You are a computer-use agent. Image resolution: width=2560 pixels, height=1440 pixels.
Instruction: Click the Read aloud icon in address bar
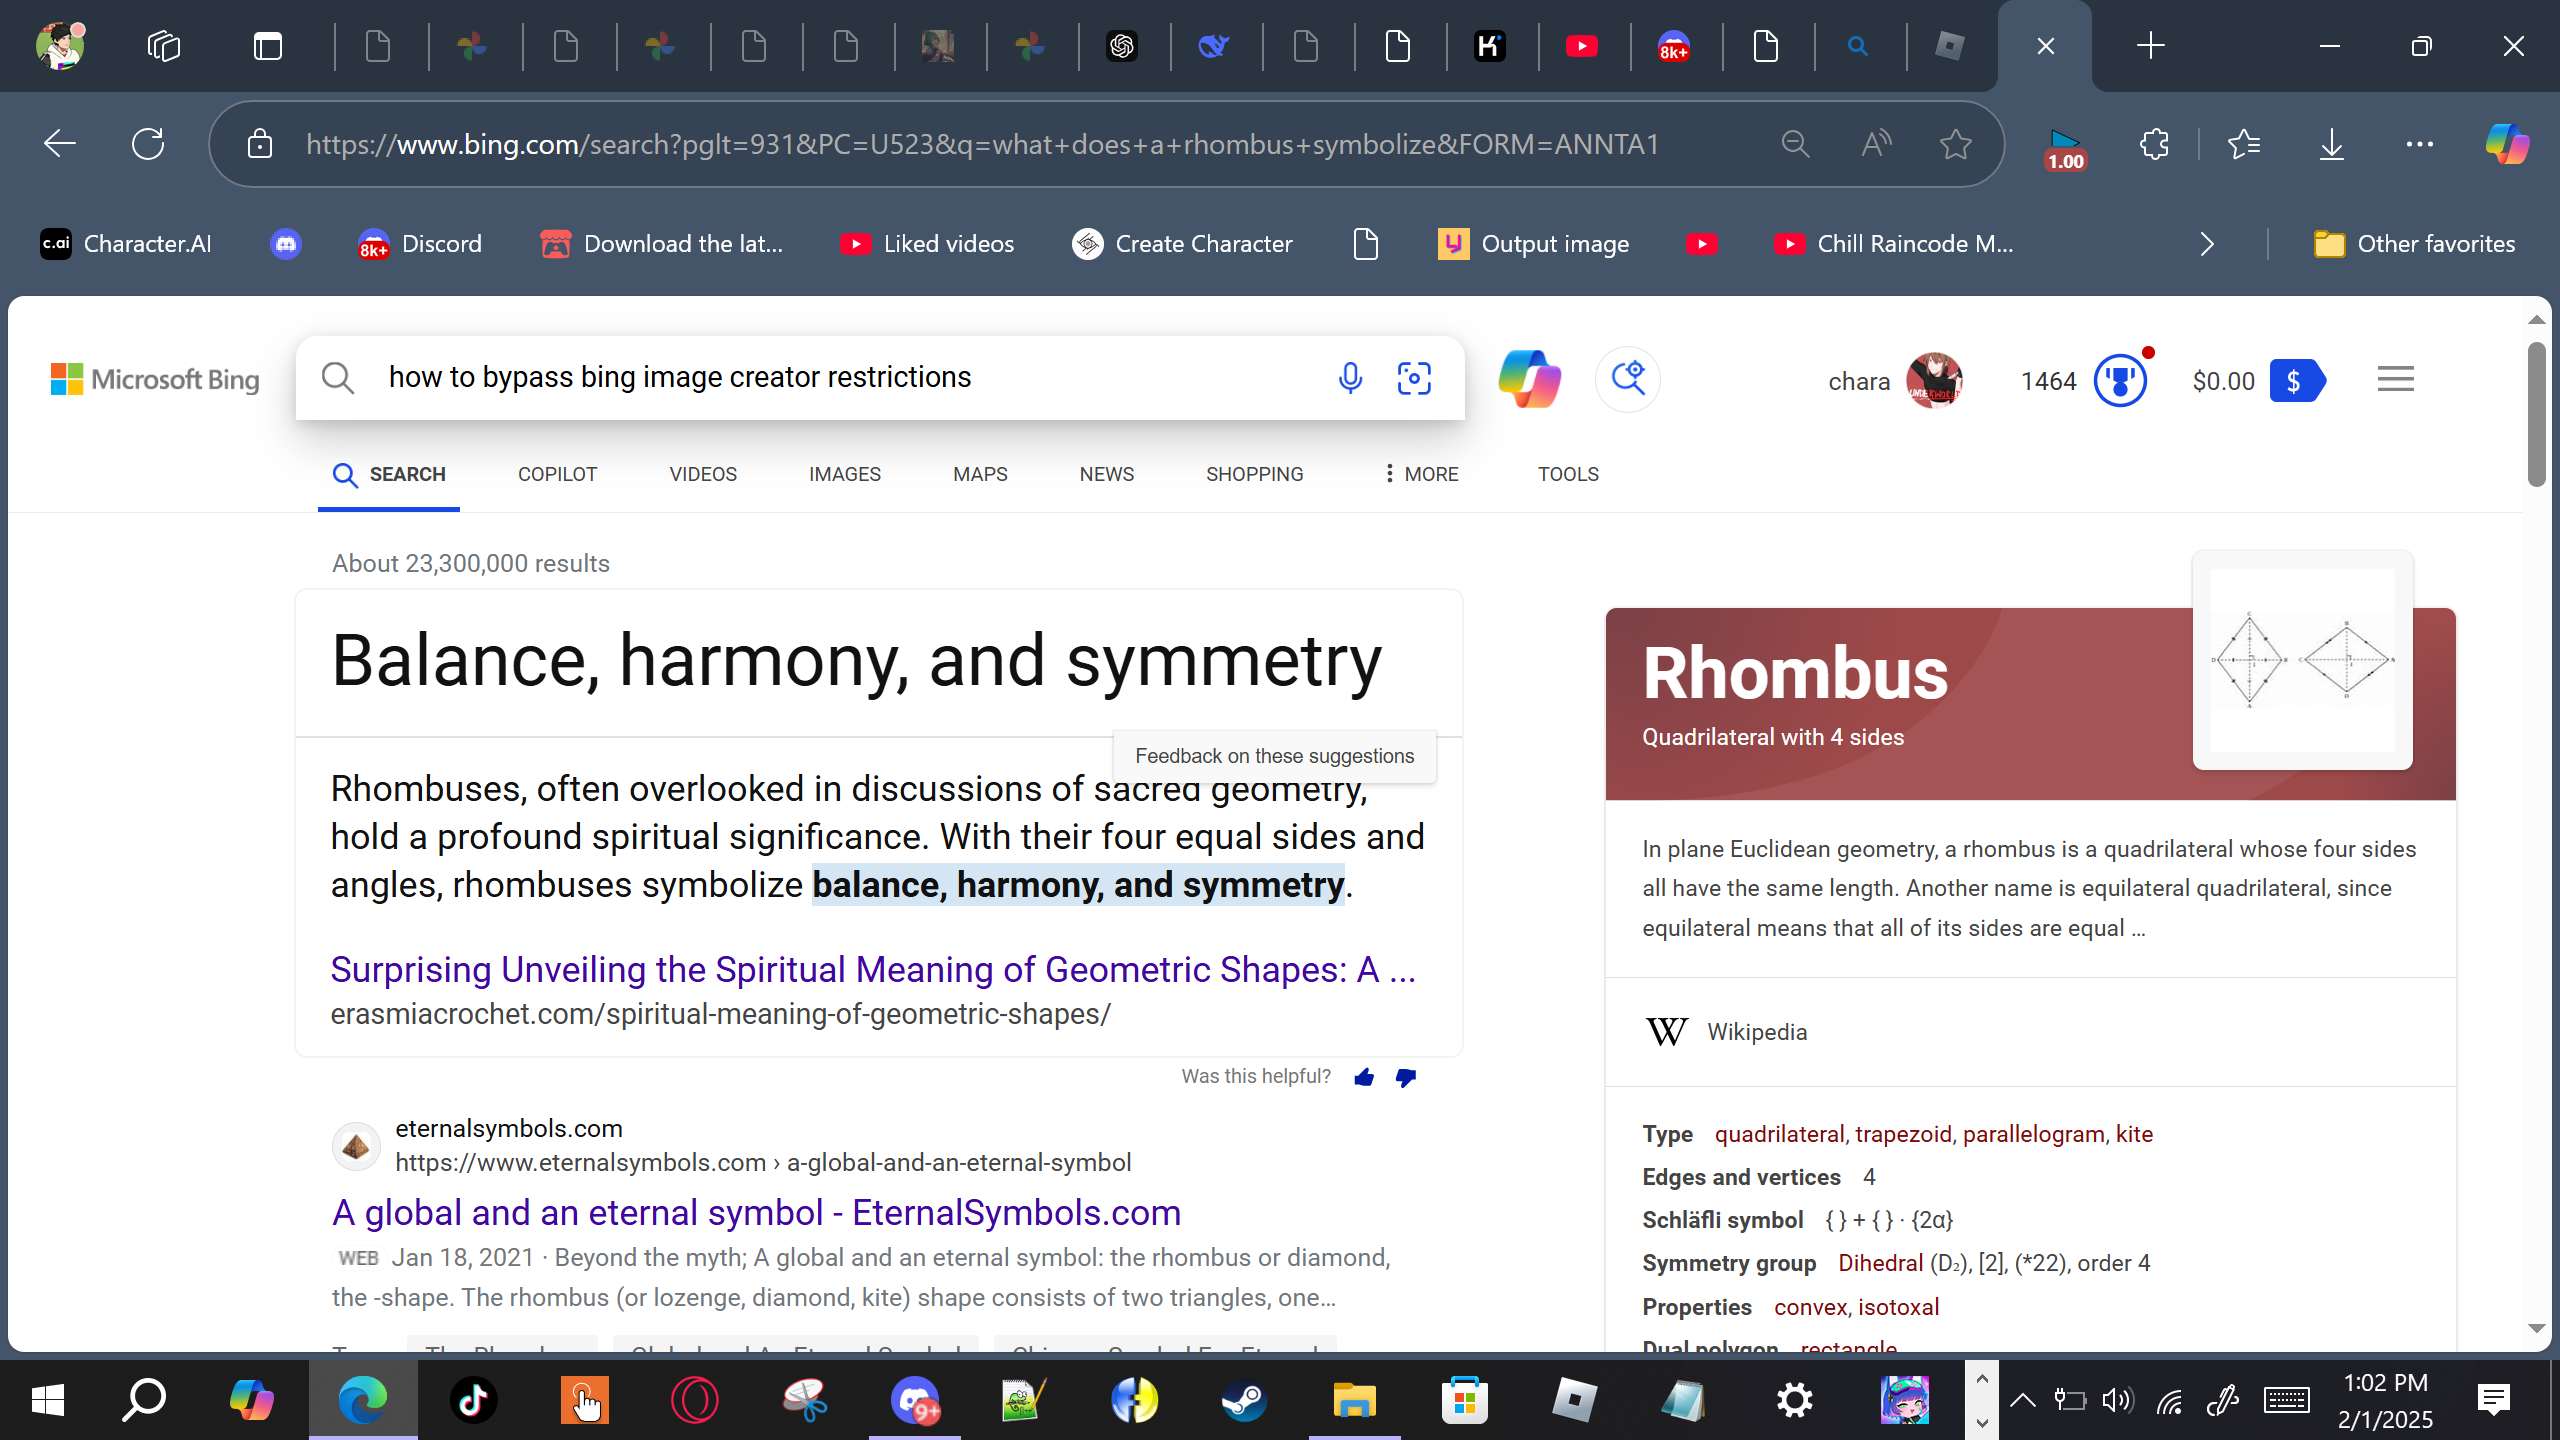[1876, 145]
